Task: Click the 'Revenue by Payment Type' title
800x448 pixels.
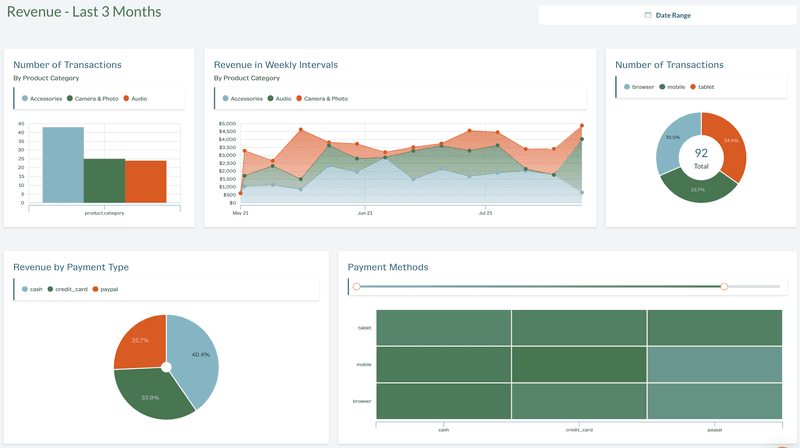Action: (71, 267)
